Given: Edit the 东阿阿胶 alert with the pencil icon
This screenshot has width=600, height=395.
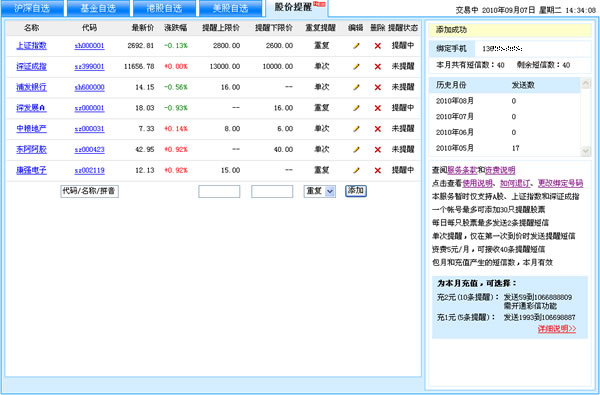Looking at the screenshot, I should (356, 150).
